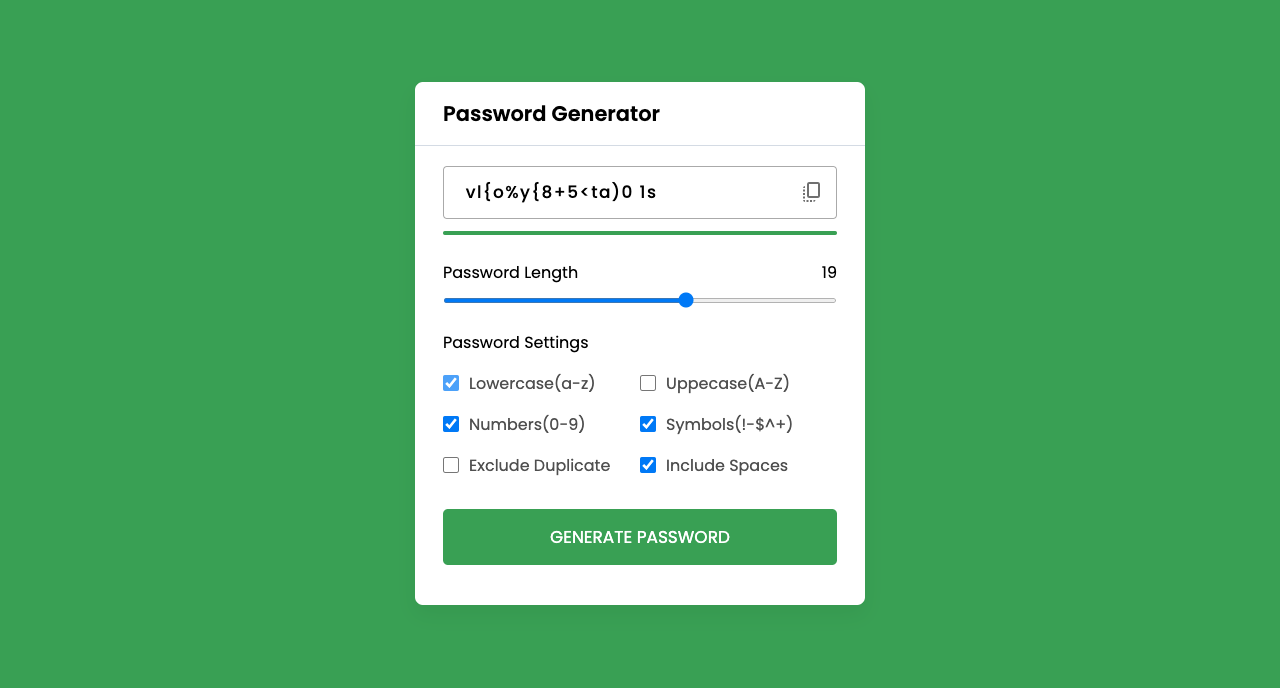Uncheck the Lowercase(a-z) checkbox

(x=450, y=383)
